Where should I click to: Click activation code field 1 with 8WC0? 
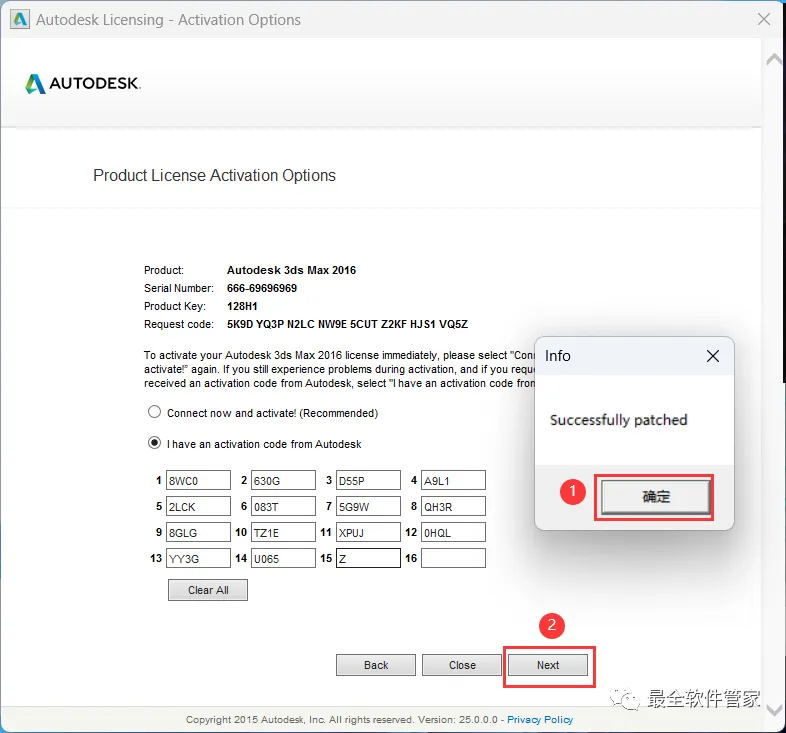(198, 480)
